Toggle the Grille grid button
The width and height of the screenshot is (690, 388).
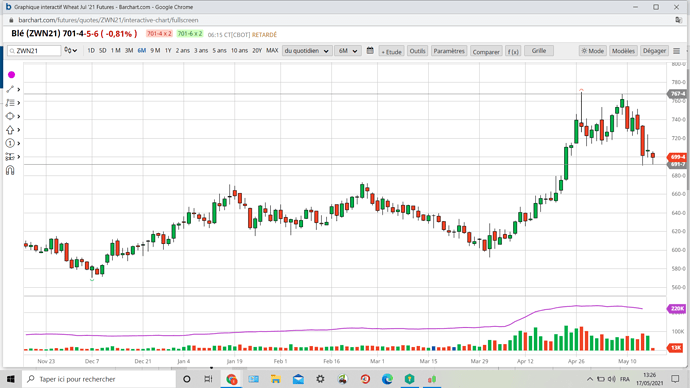pyautogui.click(x=539, y=51)
